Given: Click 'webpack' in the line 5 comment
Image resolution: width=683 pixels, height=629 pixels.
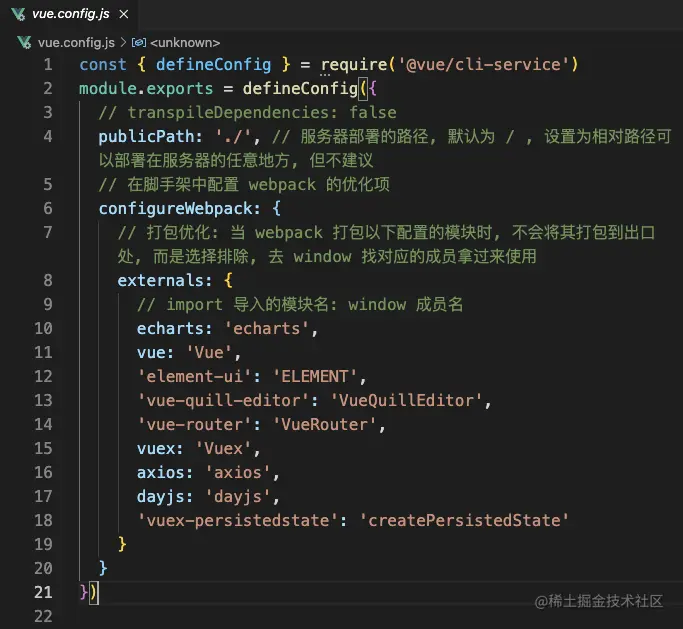Looking at the screenshot, I should click(282, 184).
